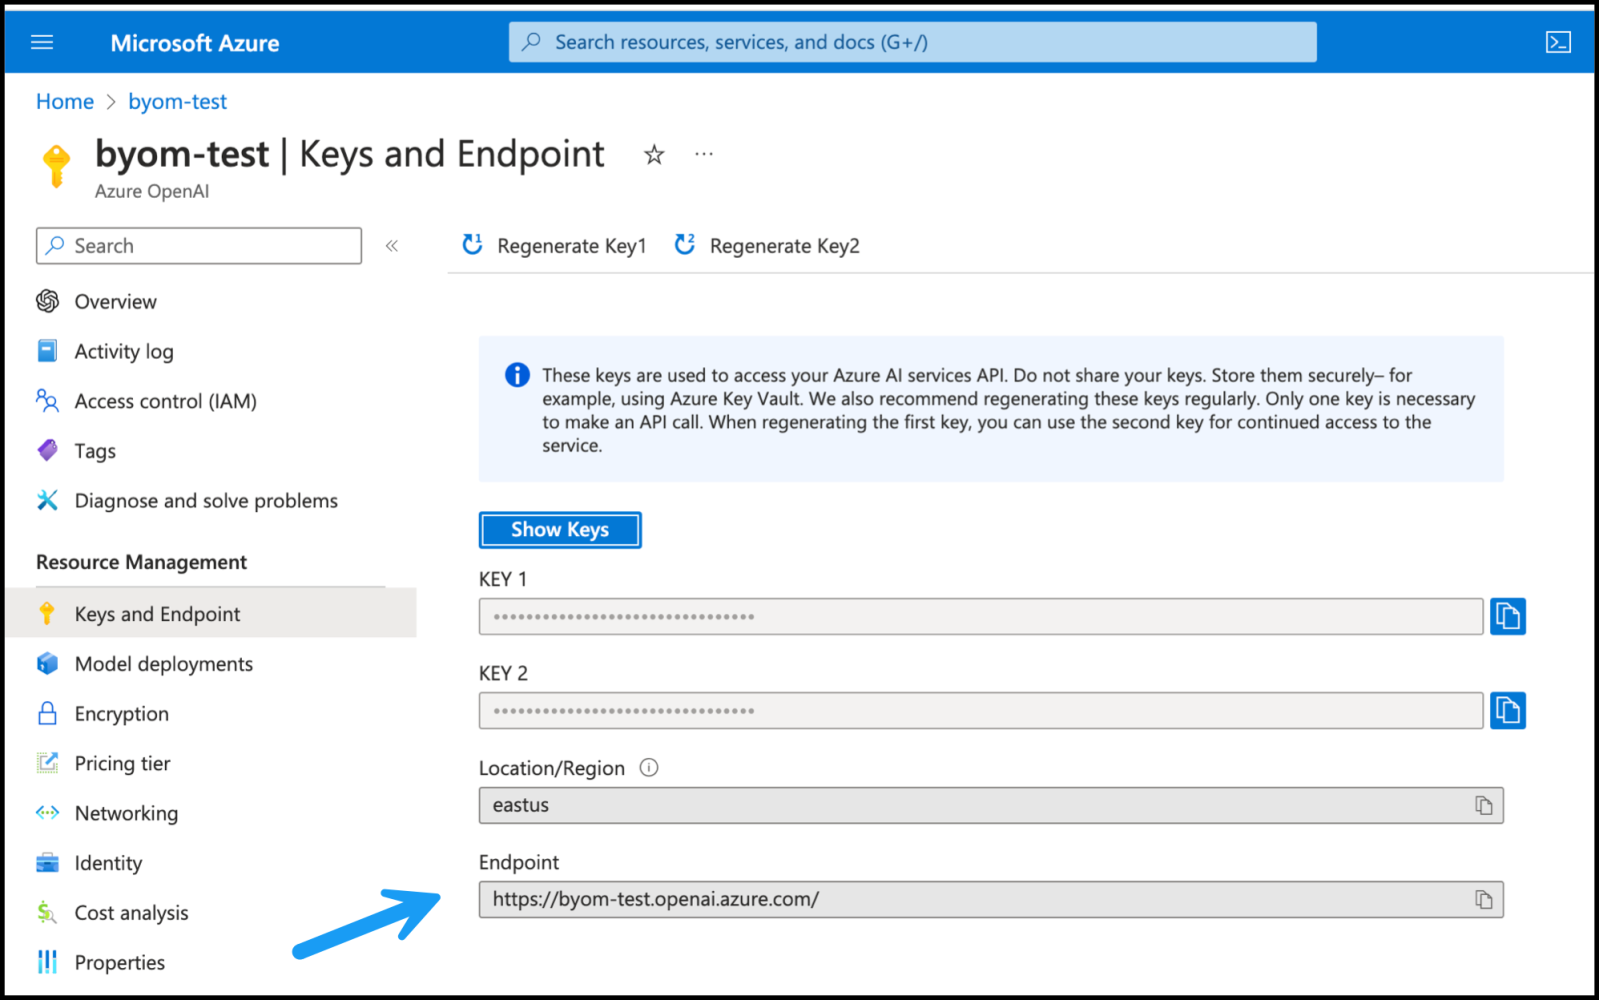Click the Encryption lock icon
Screen dimensions: 1599x1000
[47, 713]
